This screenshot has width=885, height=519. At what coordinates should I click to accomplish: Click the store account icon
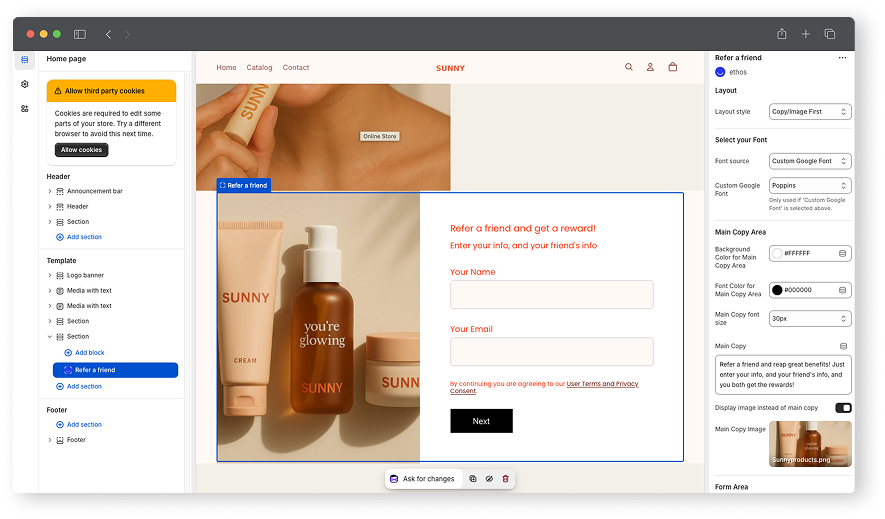pyautogui.click(x=650, y=67)
